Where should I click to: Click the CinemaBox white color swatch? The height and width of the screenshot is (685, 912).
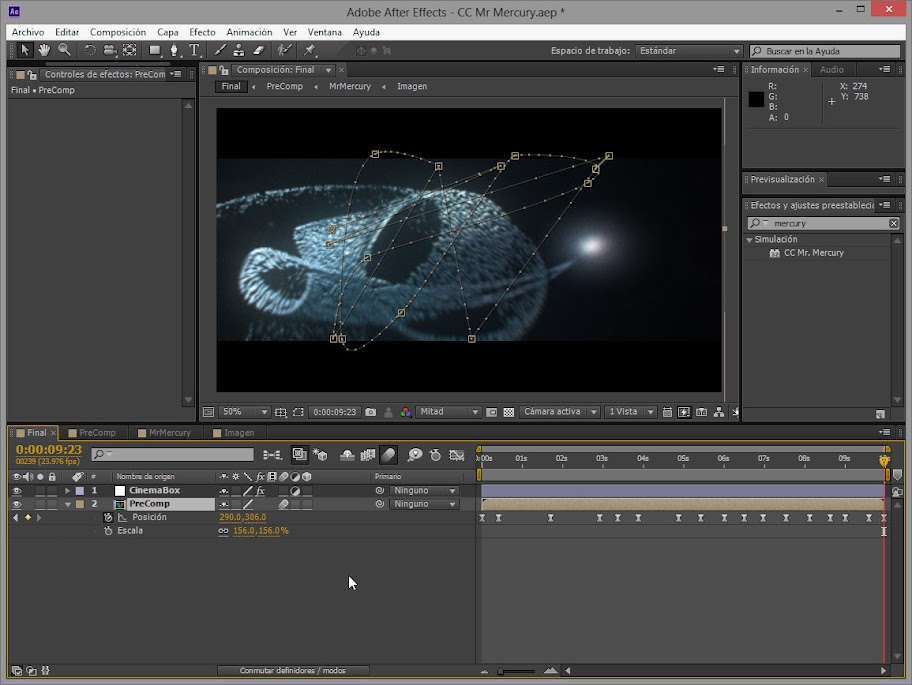(120, 491)
